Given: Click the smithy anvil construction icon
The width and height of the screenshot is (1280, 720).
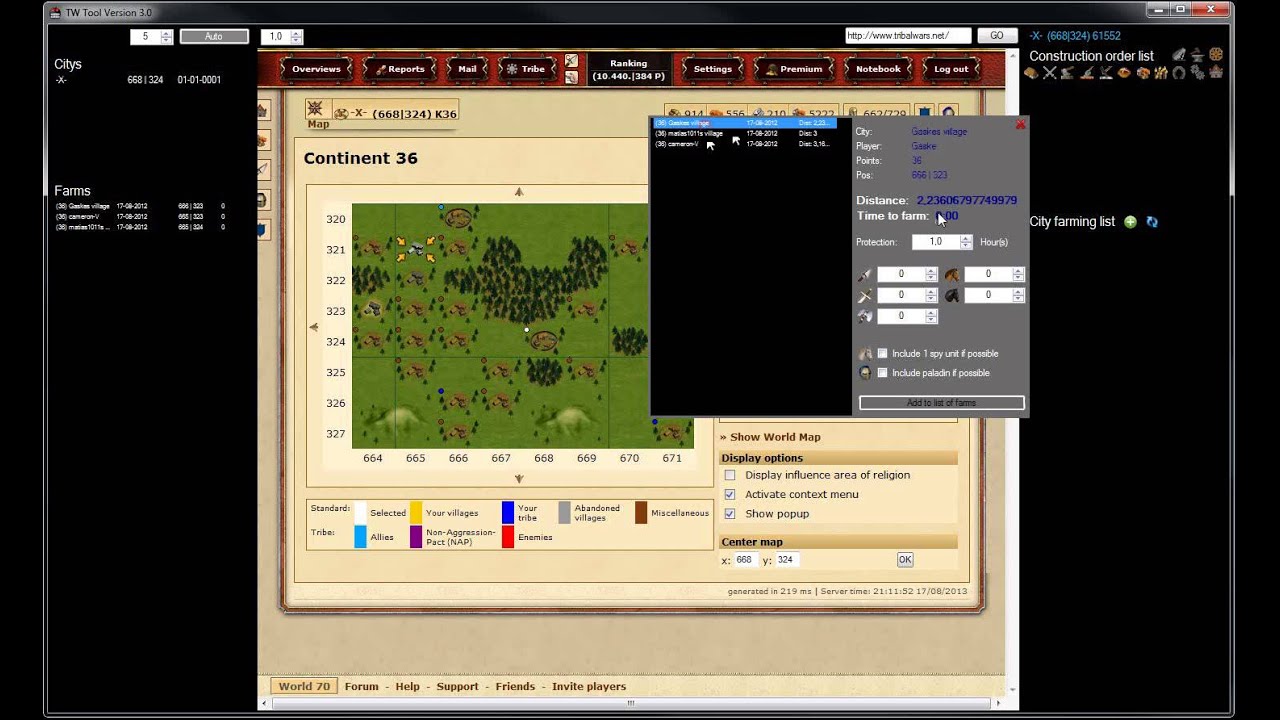Looking at the screenshot, I should point(1197,55).
